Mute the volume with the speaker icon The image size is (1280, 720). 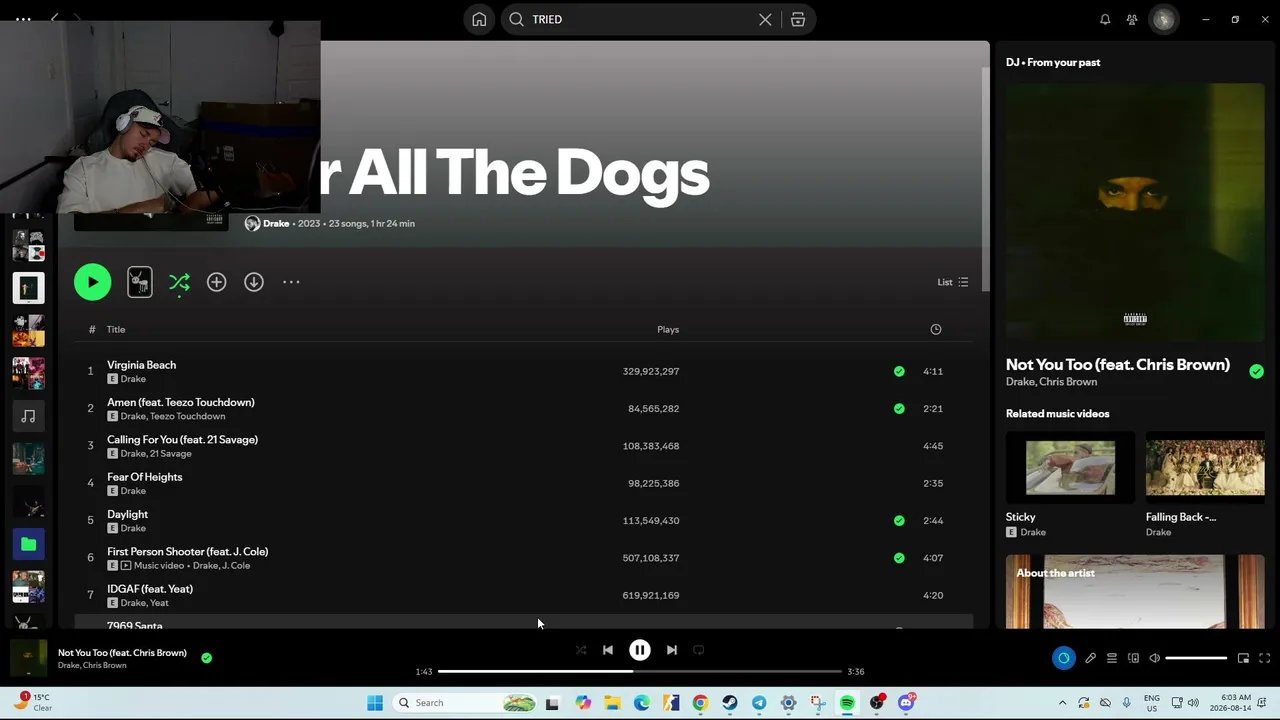pyautogui.click(x=1154, y=658)
